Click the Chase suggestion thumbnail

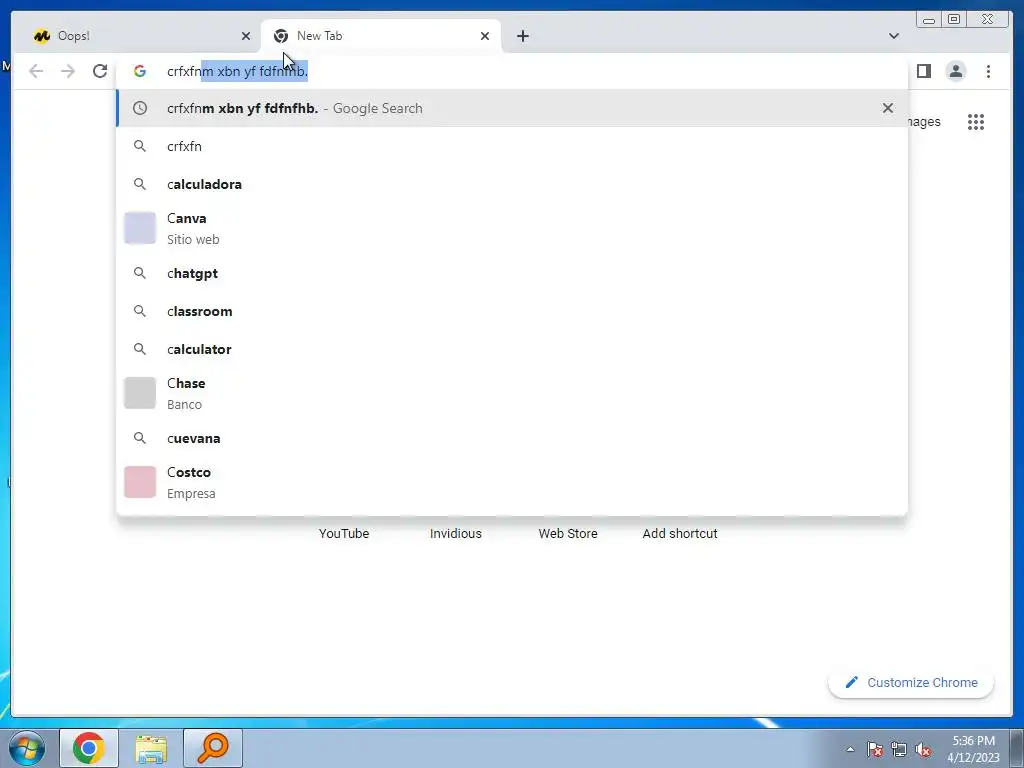pos(140,392)
